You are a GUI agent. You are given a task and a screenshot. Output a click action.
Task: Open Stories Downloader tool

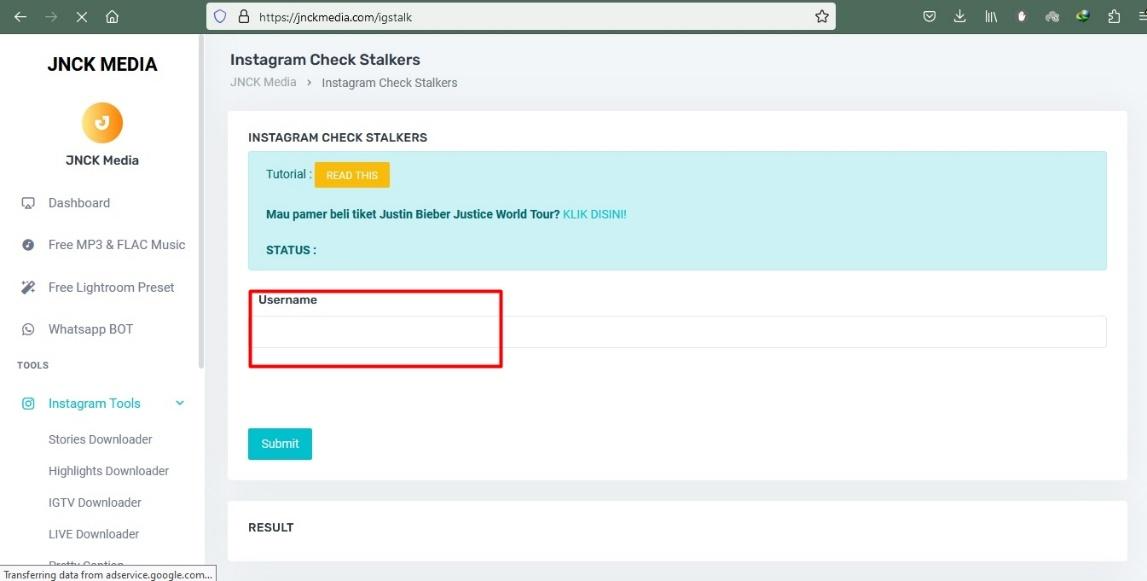[100, 440]
